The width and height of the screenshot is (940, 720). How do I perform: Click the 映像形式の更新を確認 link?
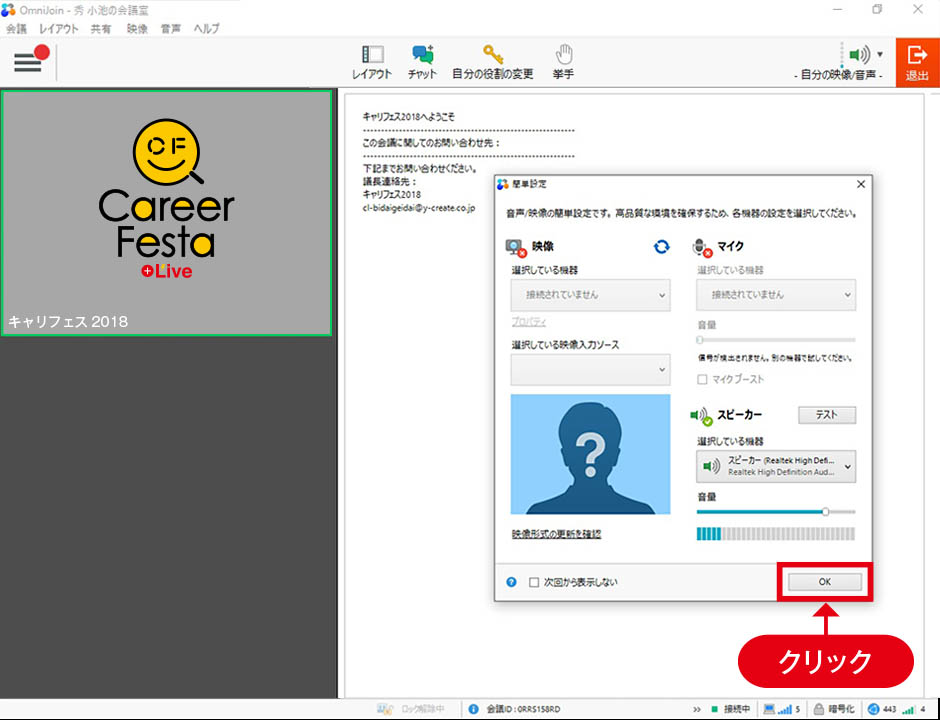point(556,534)
